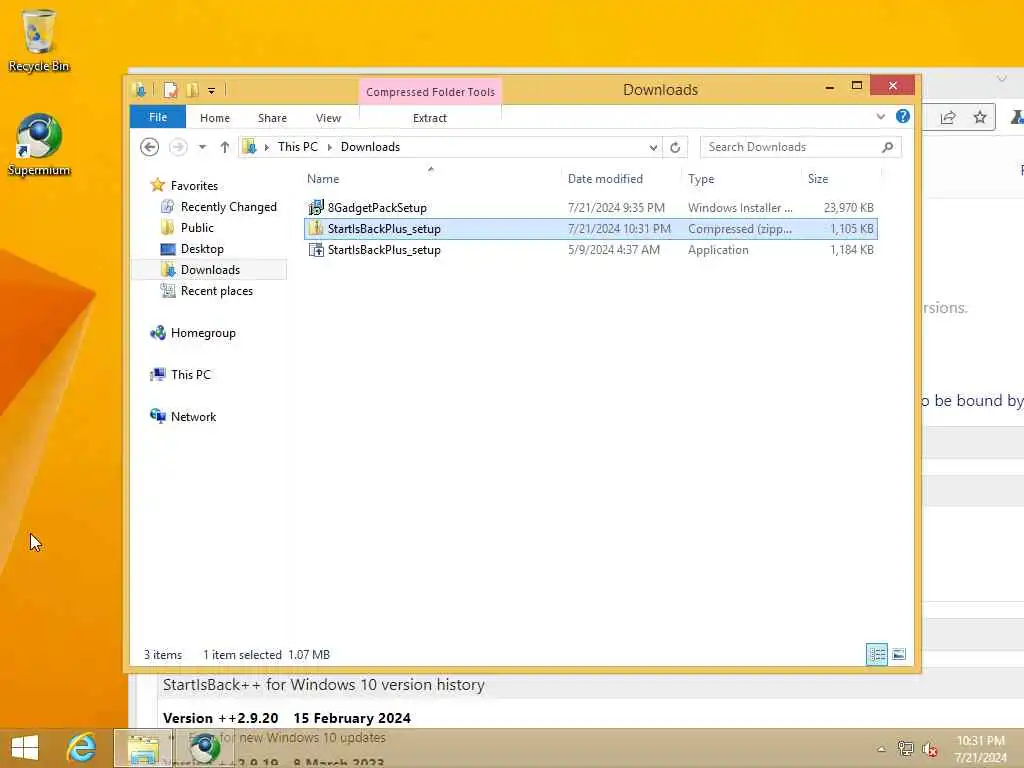Screen dimensions: 1024x768
Task: Click the Forward navigation arrow in Explorer
Action: (178, 147)
